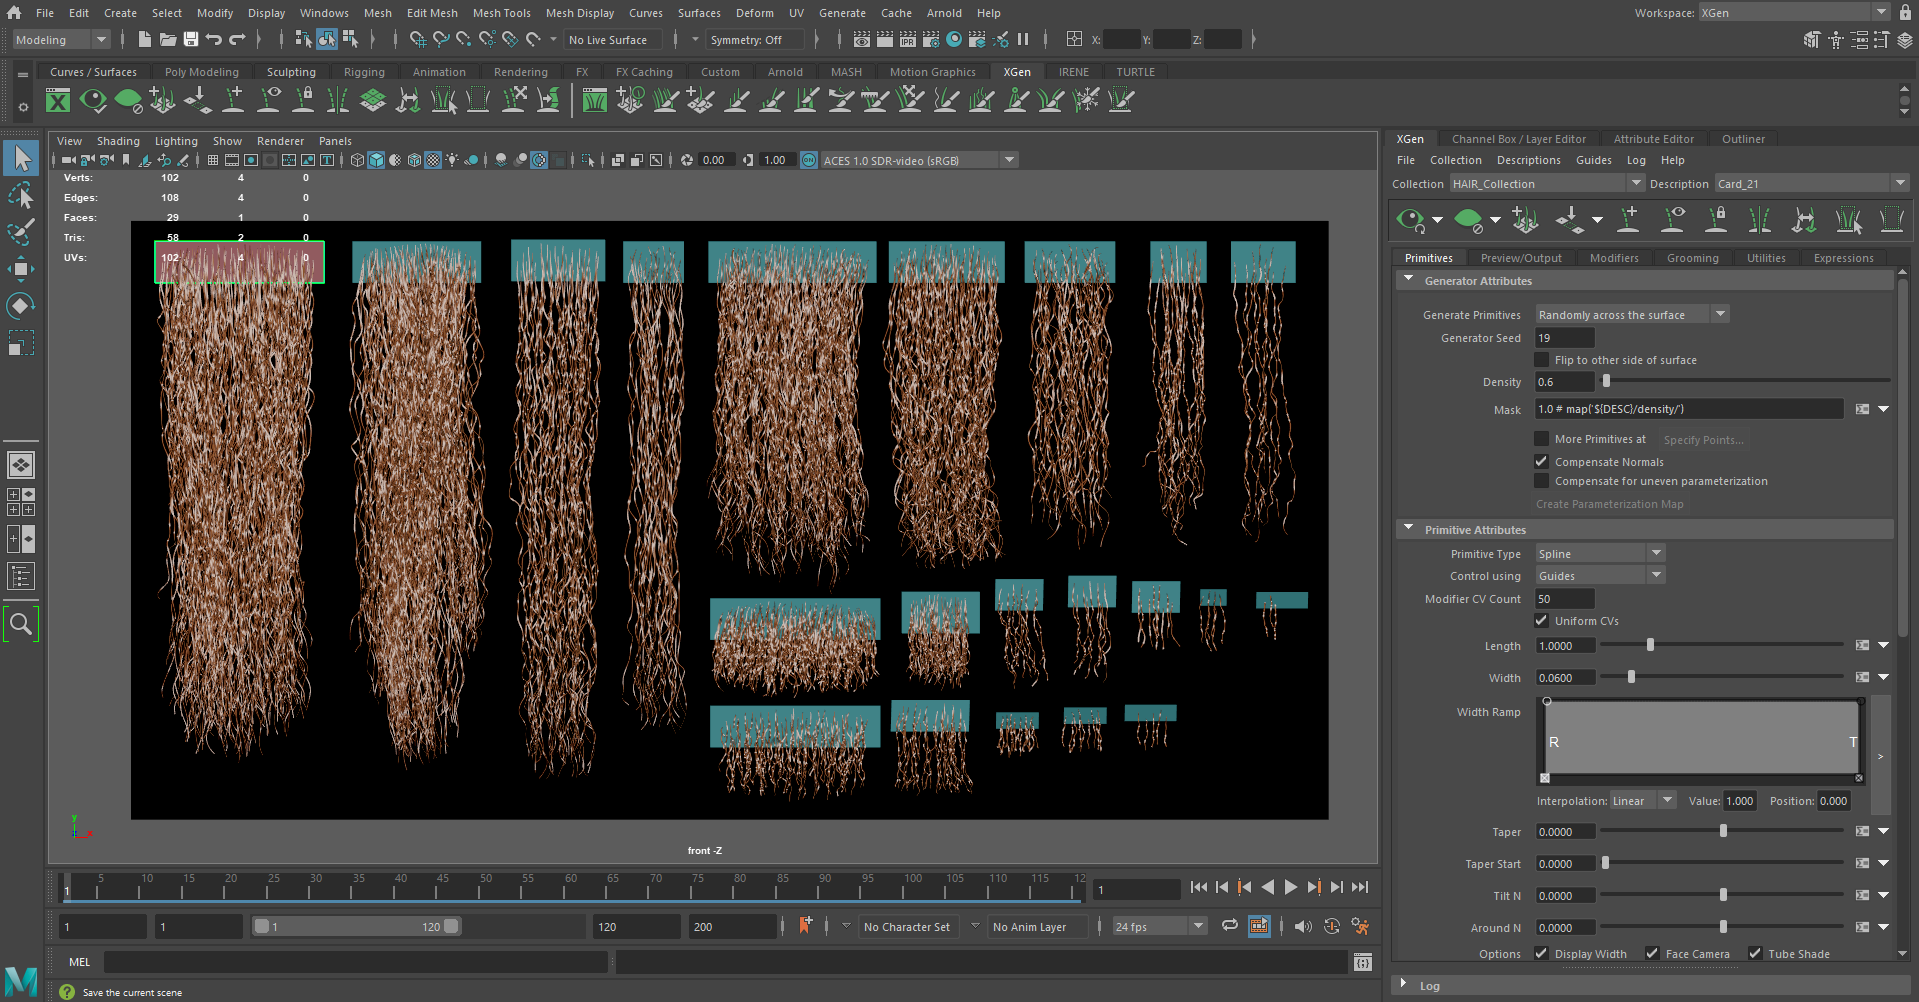Activate the Rotate tool in toolbox
The height and width of the screenshot is (1002, 1919).
click(x=21, y=305)
